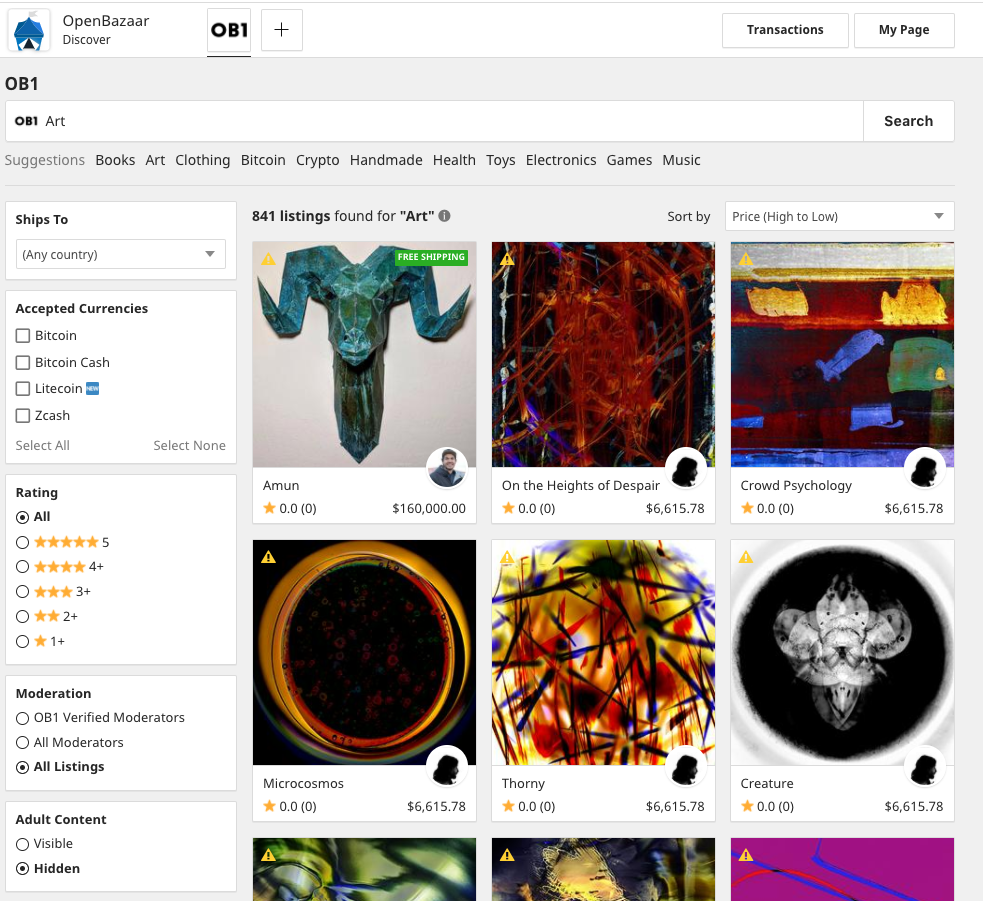Open seller avatar on Thorny card
The height and width of the screenshot is (901, 983).
pos(686,766)
